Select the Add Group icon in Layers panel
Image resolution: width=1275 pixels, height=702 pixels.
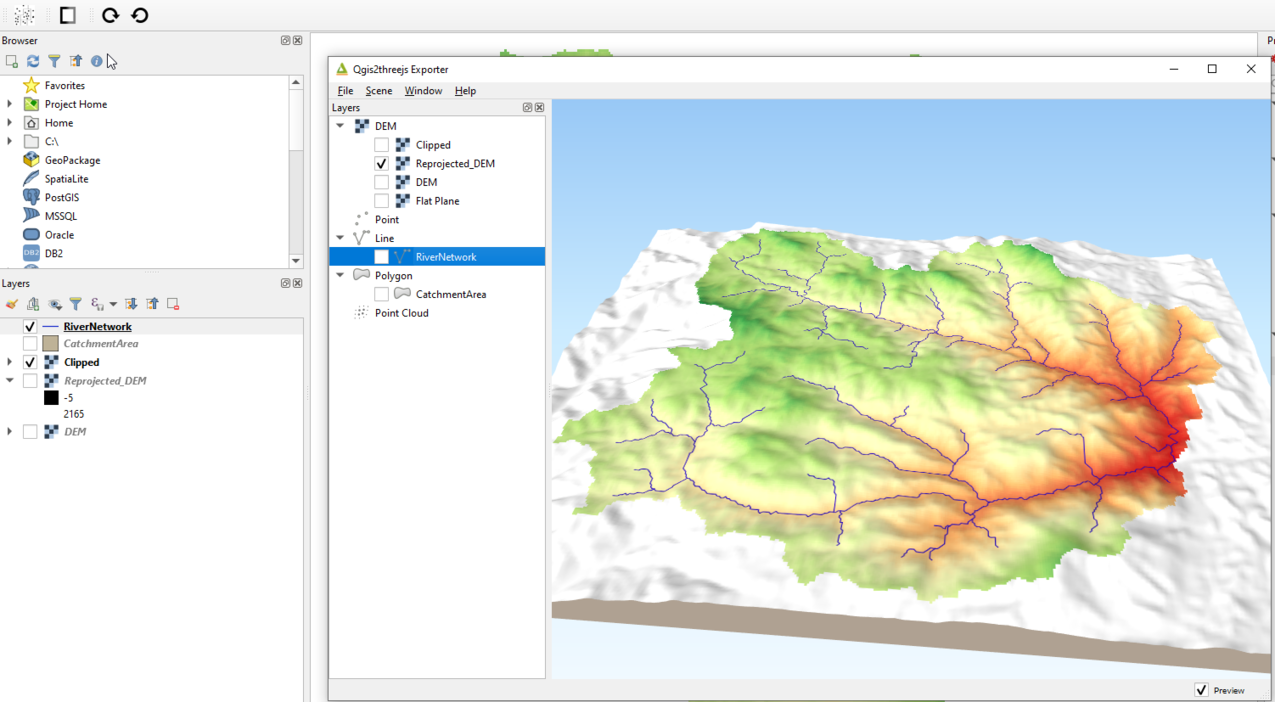coord(32,304)
